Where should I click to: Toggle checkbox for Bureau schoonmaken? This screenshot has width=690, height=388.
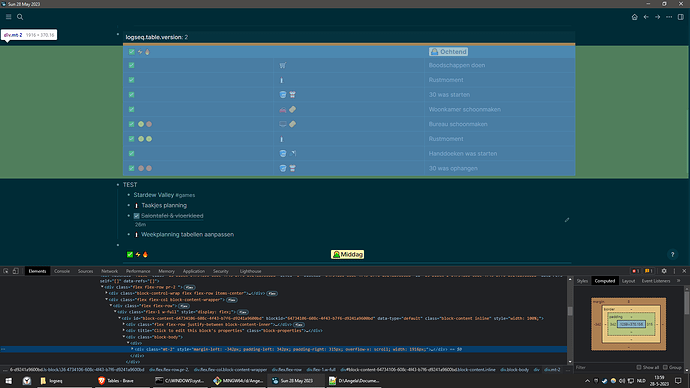(132, 124)
